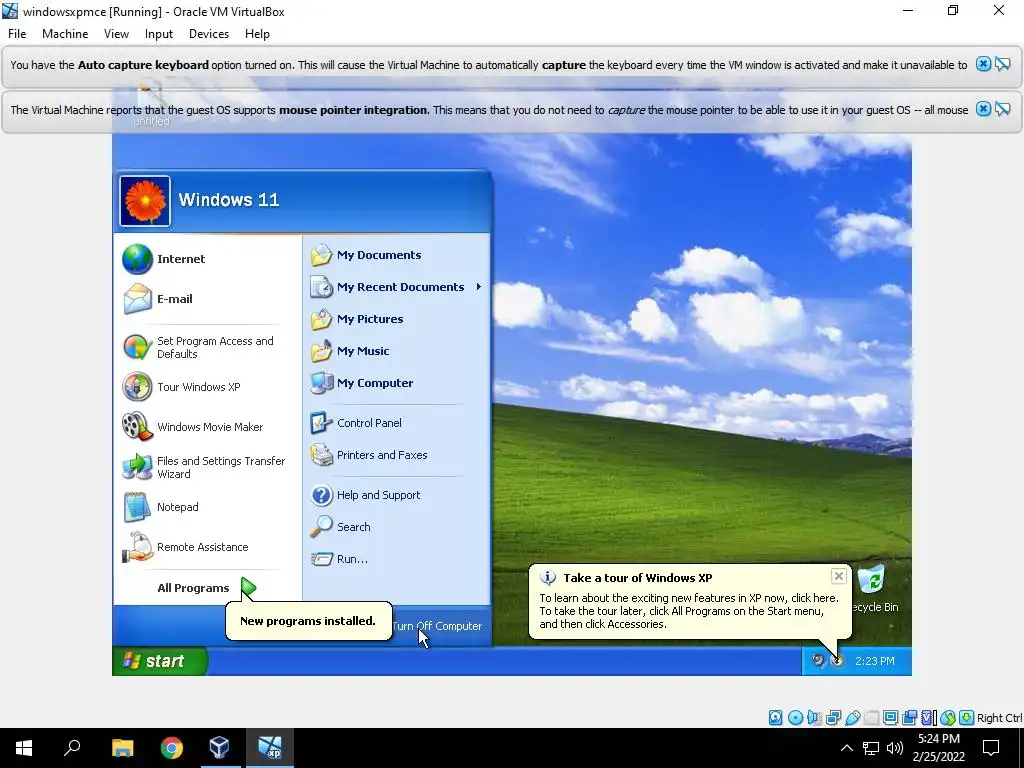Image resolution: width=1024 pixels, height=768 pixels.
Task: Open the Windows host Start button
Action: (24, 748)
